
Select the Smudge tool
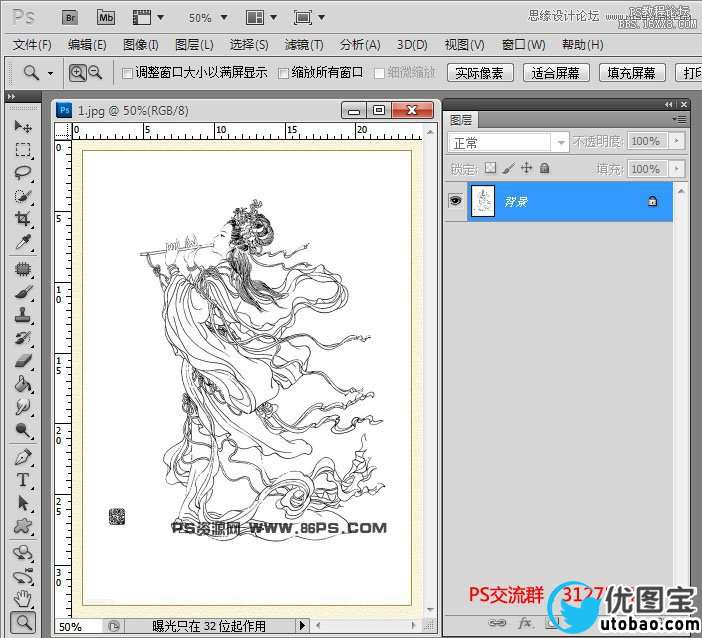[22, 407]
